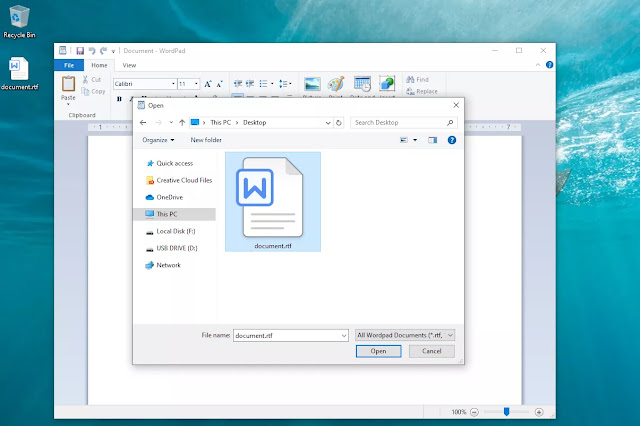Click the Grow font icon in ribbon
Viewport: 640px width, 426px height.
click(208, 84)
